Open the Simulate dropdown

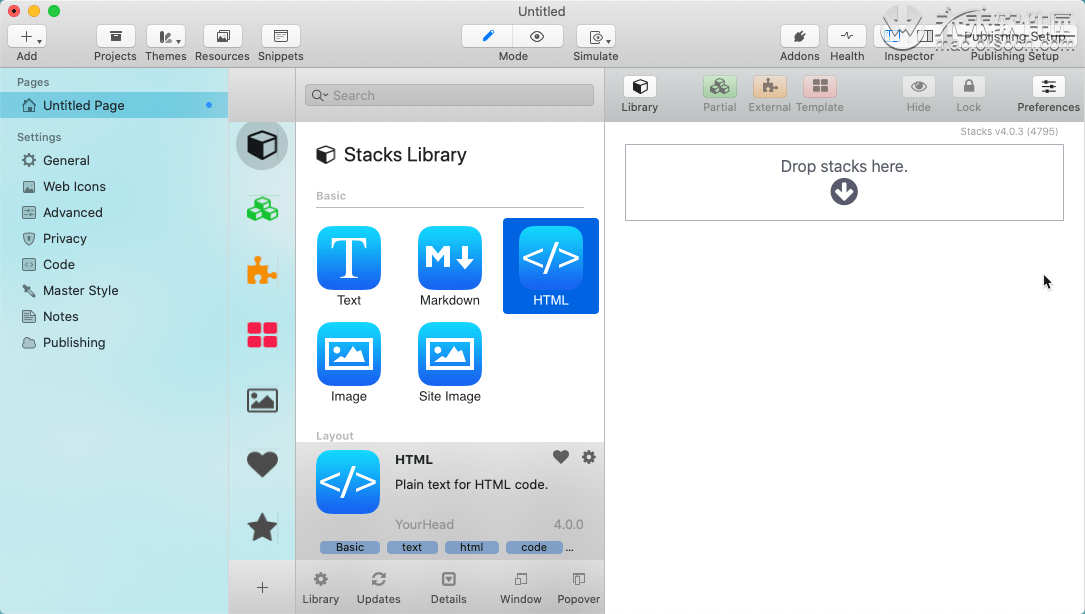point(596,37)
